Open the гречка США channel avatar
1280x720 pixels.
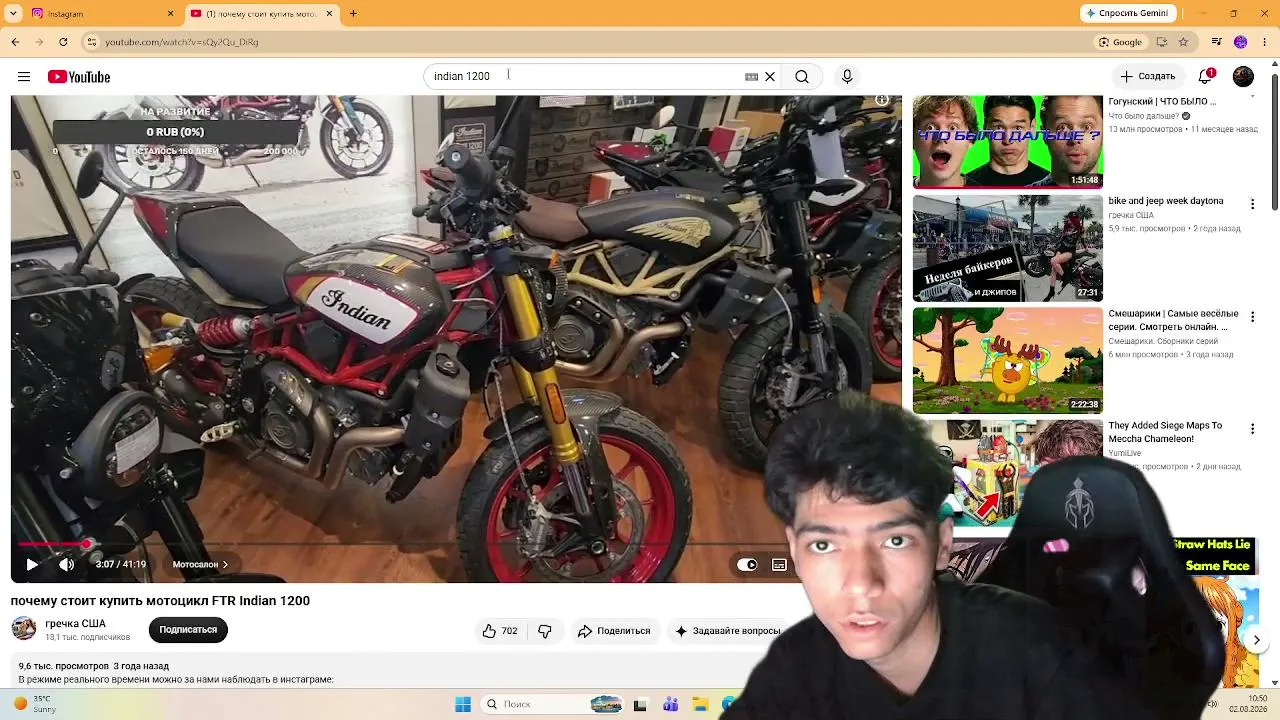point(24,629)
